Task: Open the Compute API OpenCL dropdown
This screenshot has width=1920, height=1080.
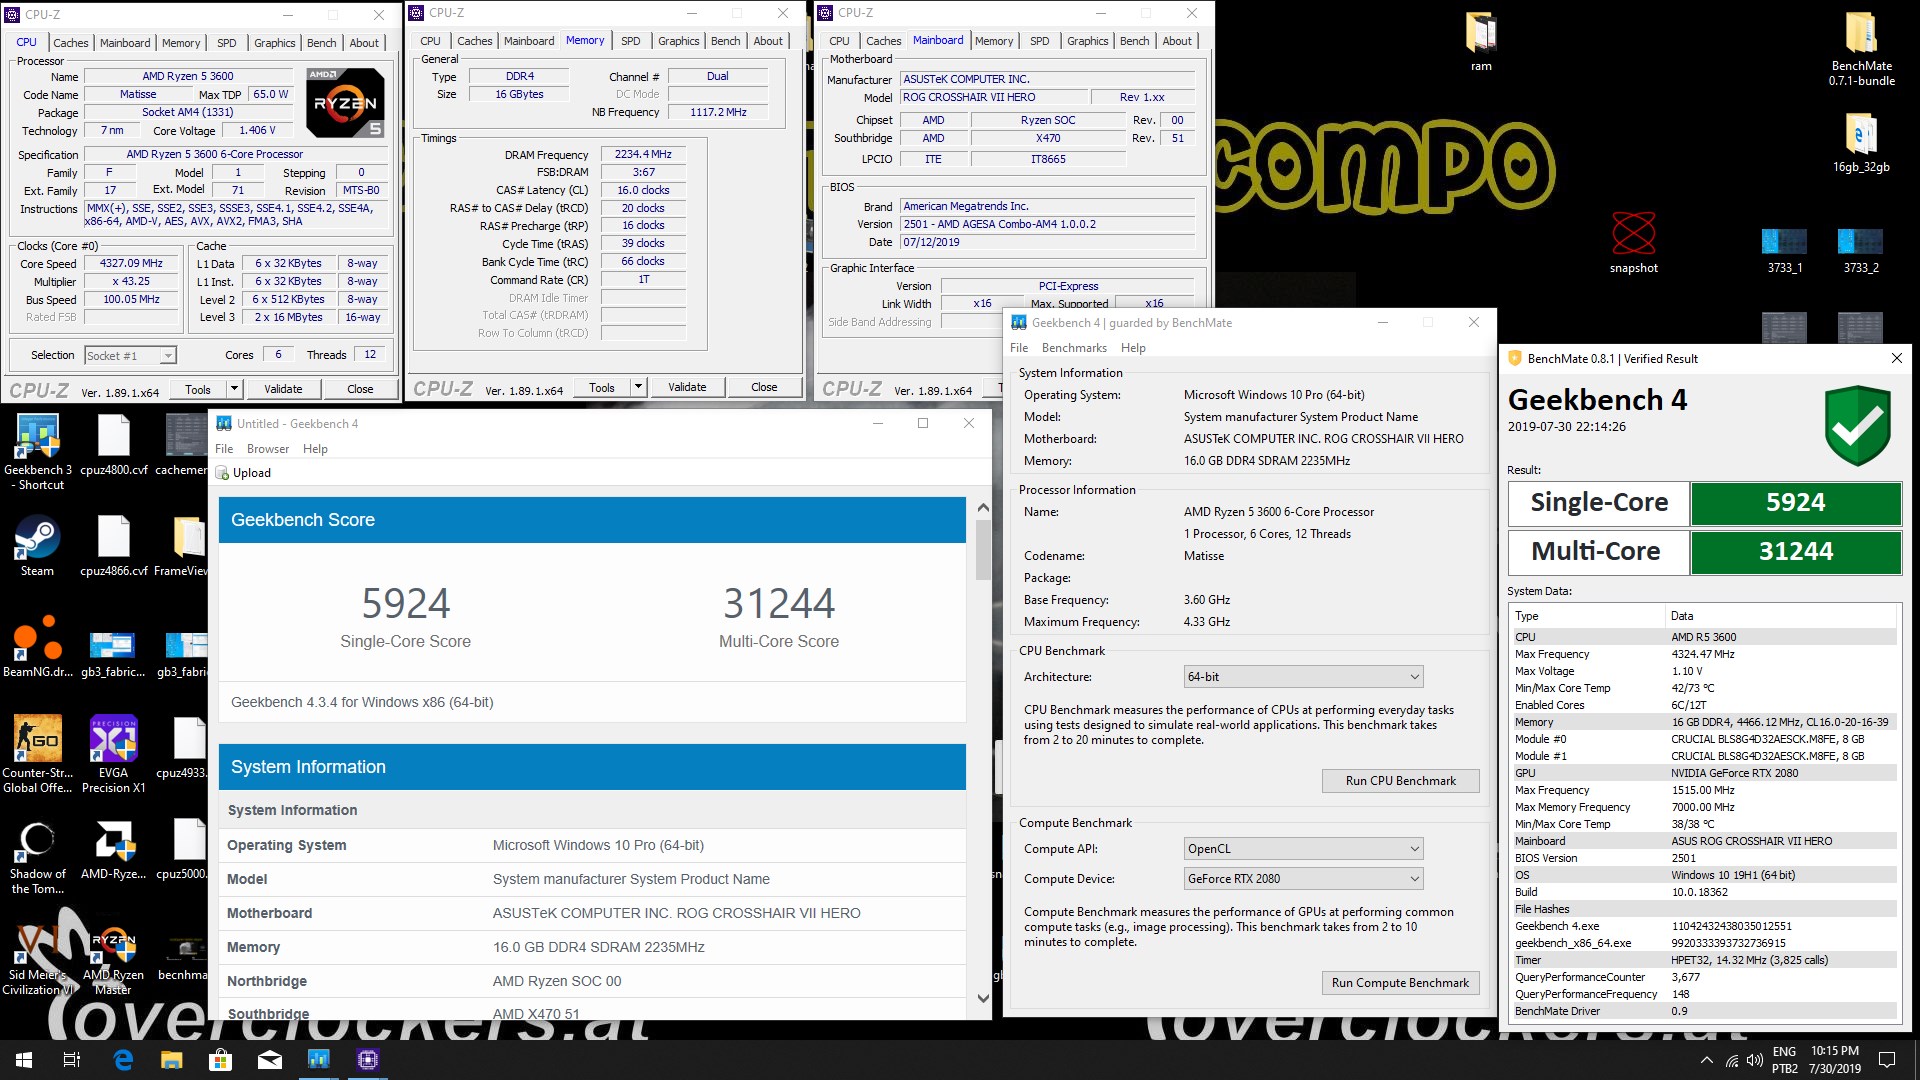Action: coord(1303,849)
